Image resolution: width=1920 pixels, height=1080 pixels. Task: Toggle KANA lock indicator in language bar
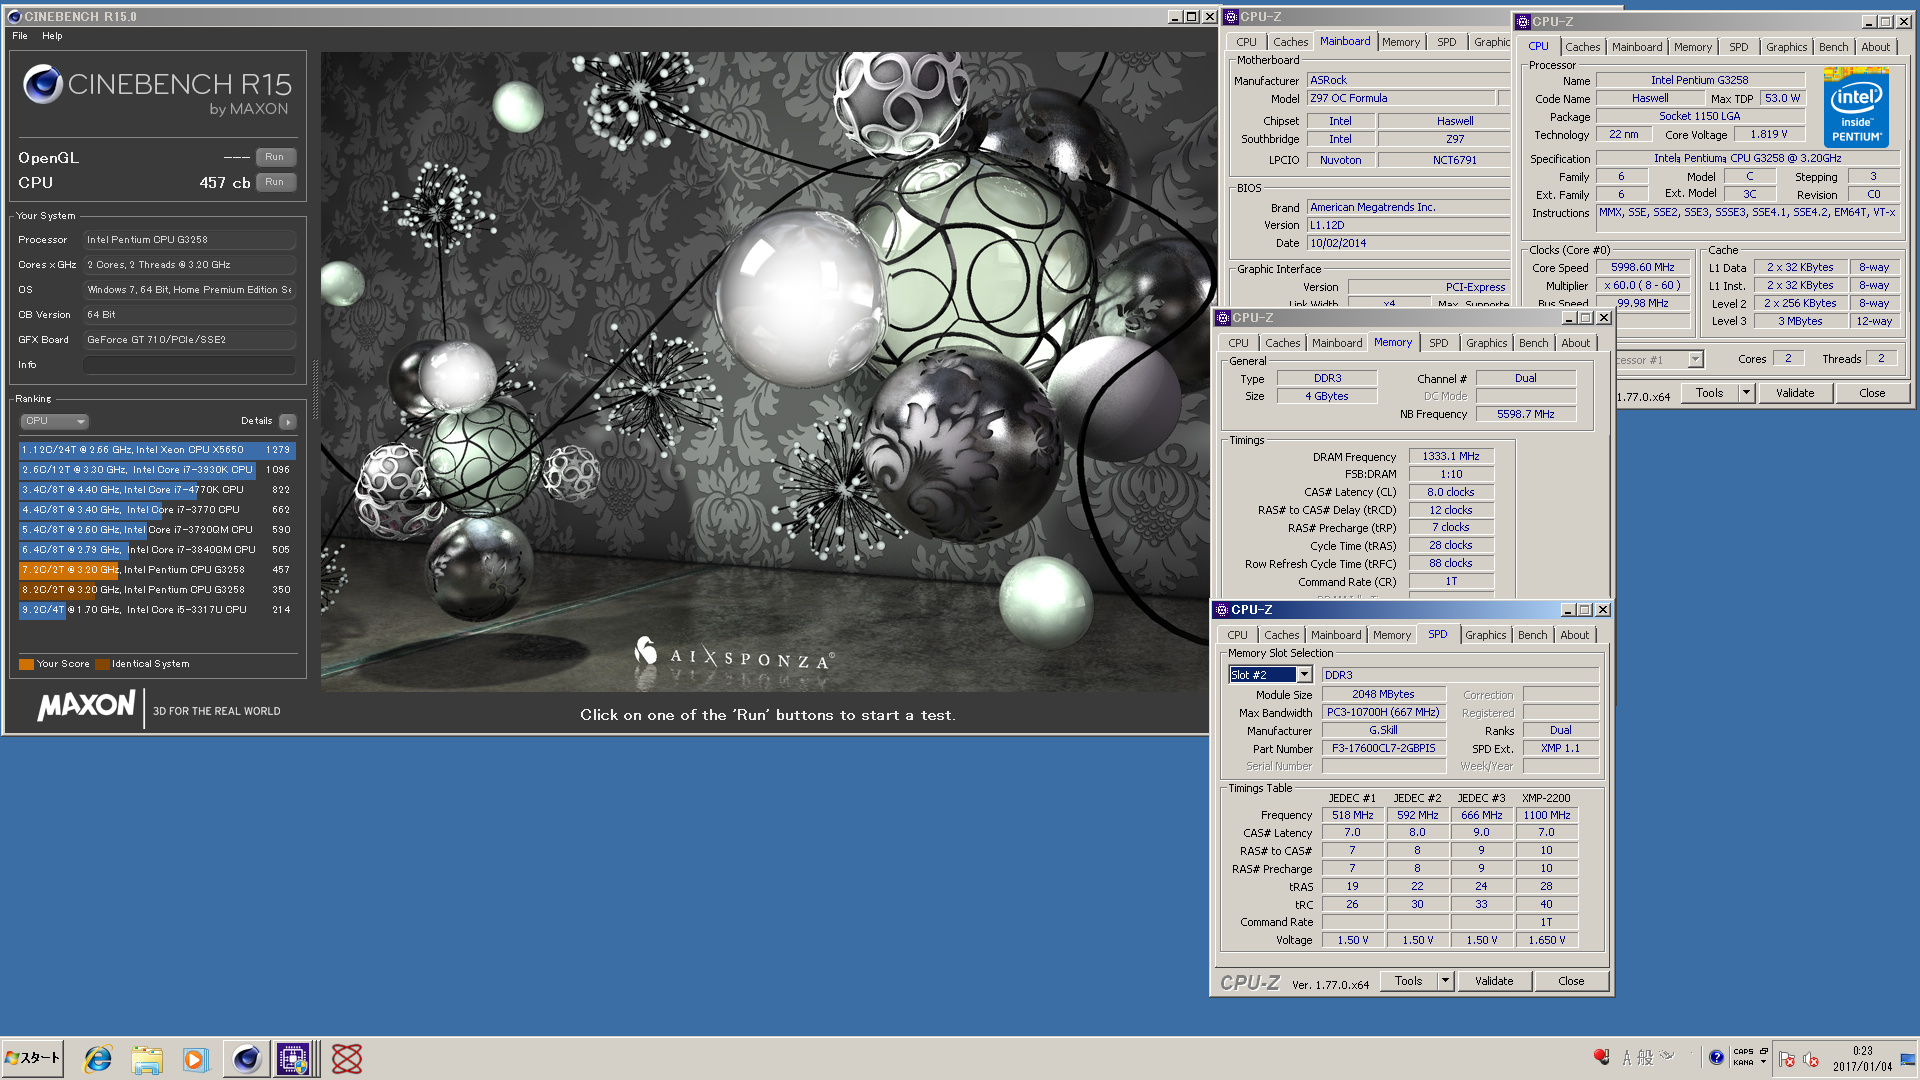click(x=1743, y=1062)
